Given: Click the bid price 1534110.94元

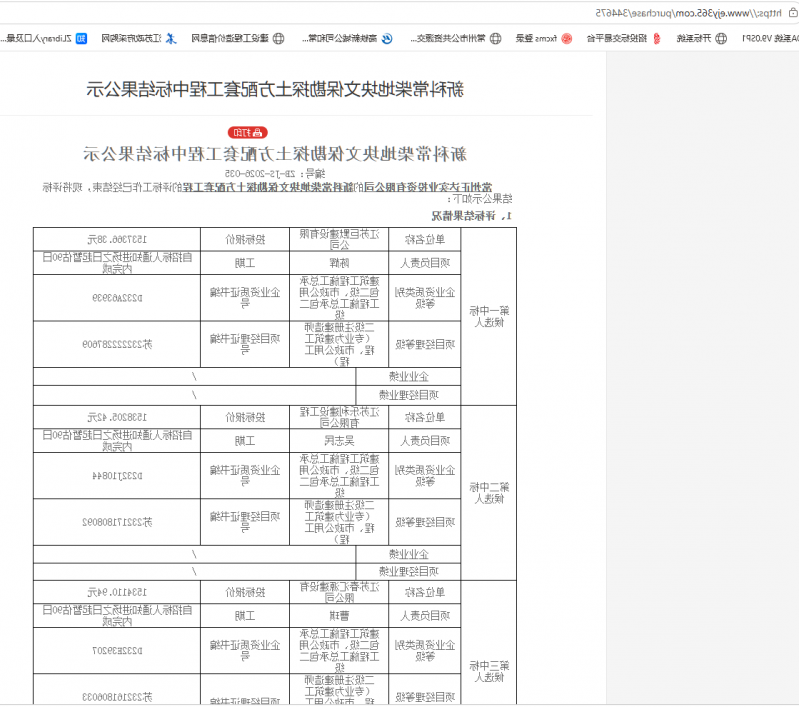Looking at the screenshot, I should 117,592.
